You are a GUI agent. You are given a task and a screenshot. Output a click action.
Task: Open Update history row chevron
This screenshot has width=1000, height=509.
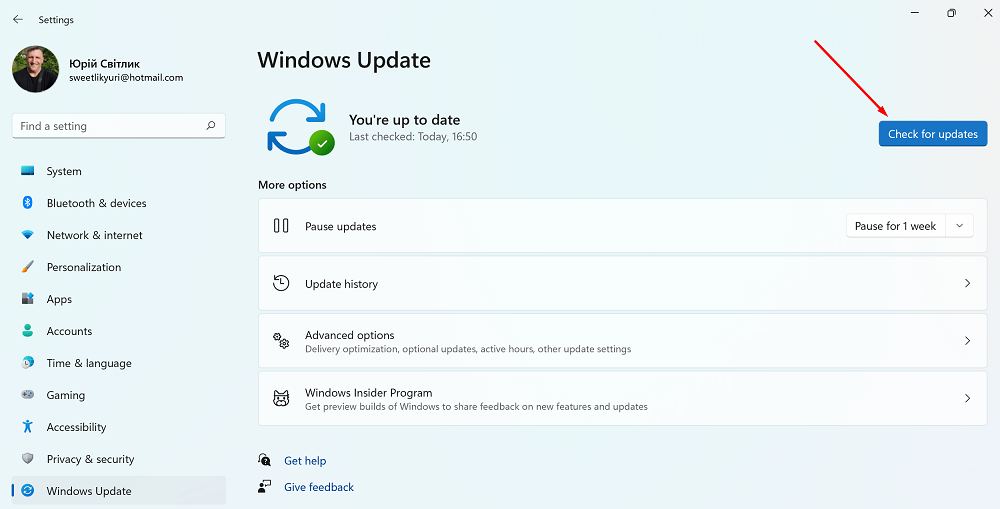(967, 284)
